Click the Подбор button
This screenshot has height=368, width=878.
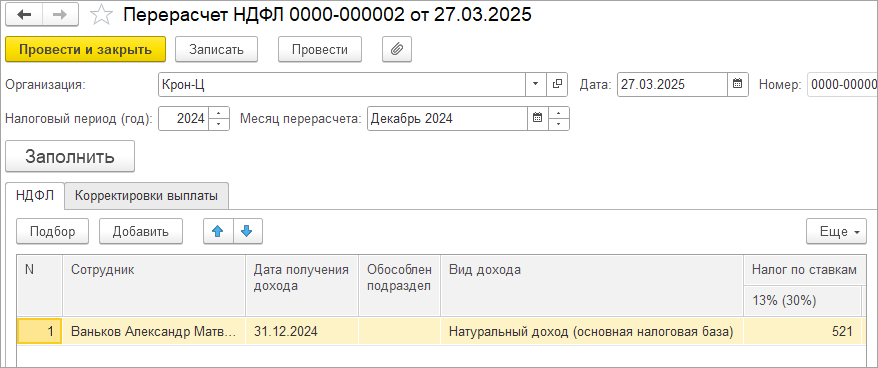[x=53, y=231]
